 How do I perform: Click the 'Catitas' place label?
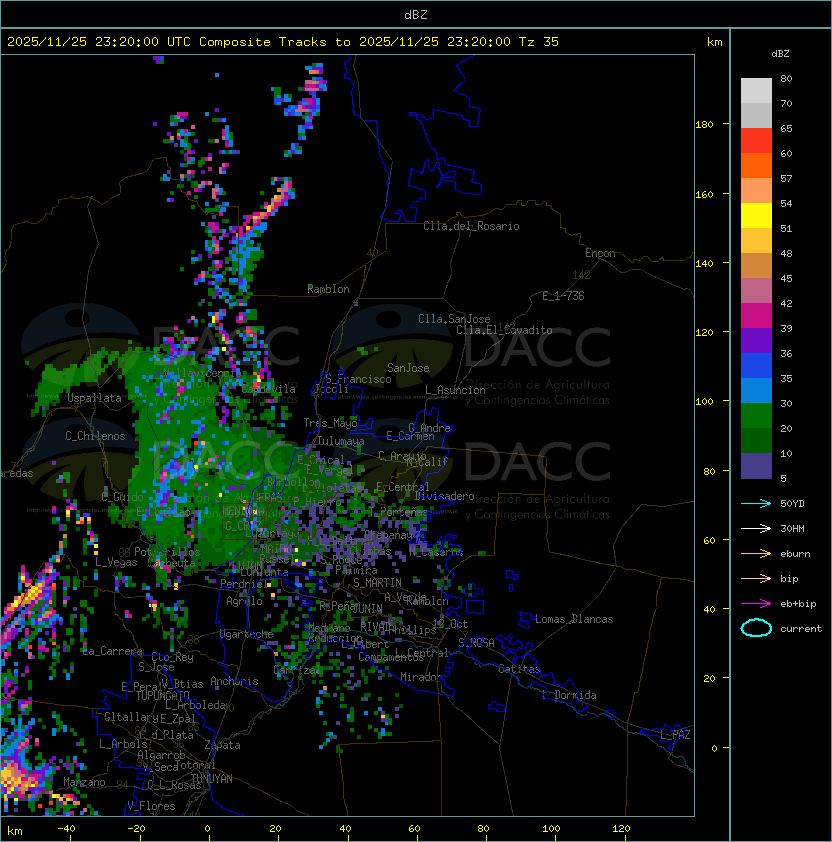519,670
